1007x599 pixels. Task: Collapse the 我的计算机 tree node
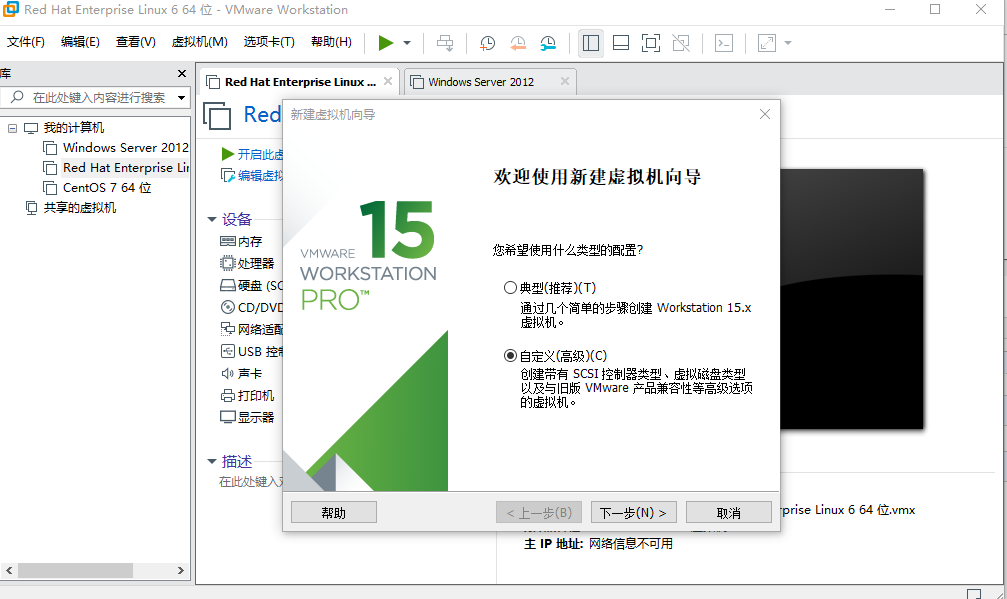pyautogui.click(x=12, y=128)
